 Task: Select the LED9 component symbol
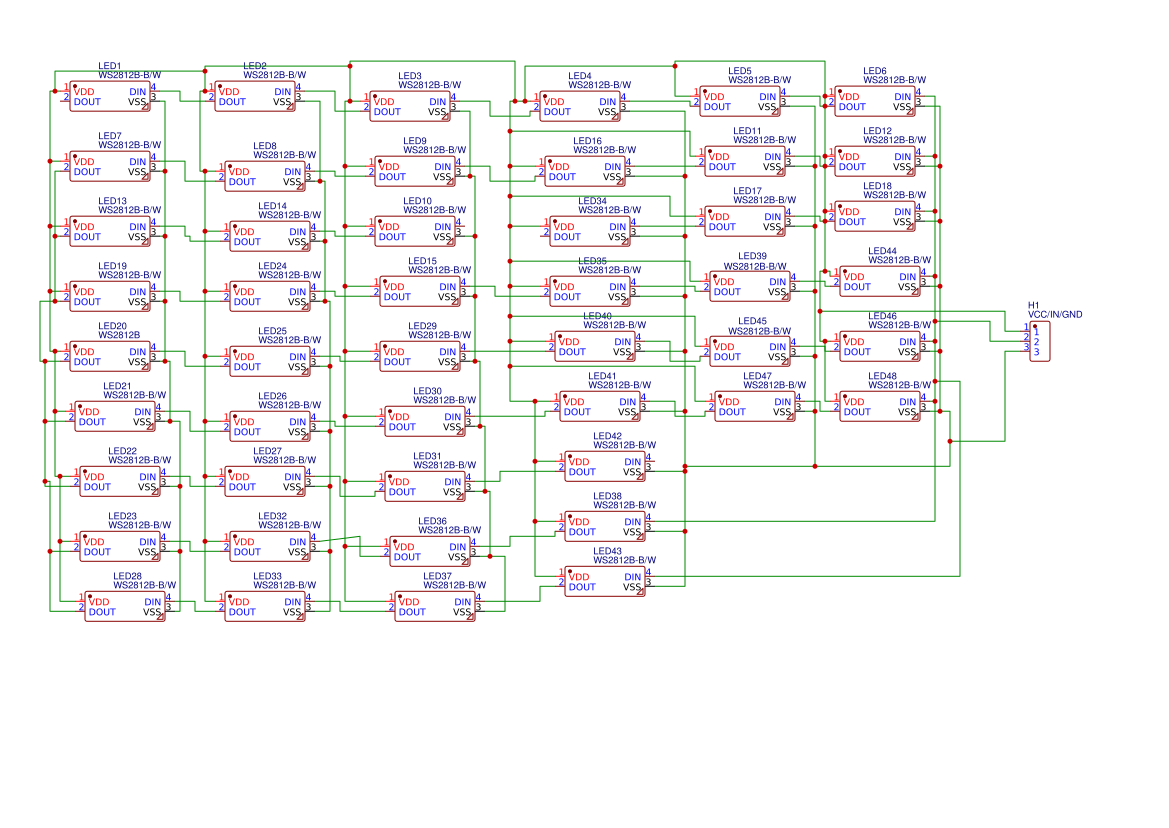(415, 171)
